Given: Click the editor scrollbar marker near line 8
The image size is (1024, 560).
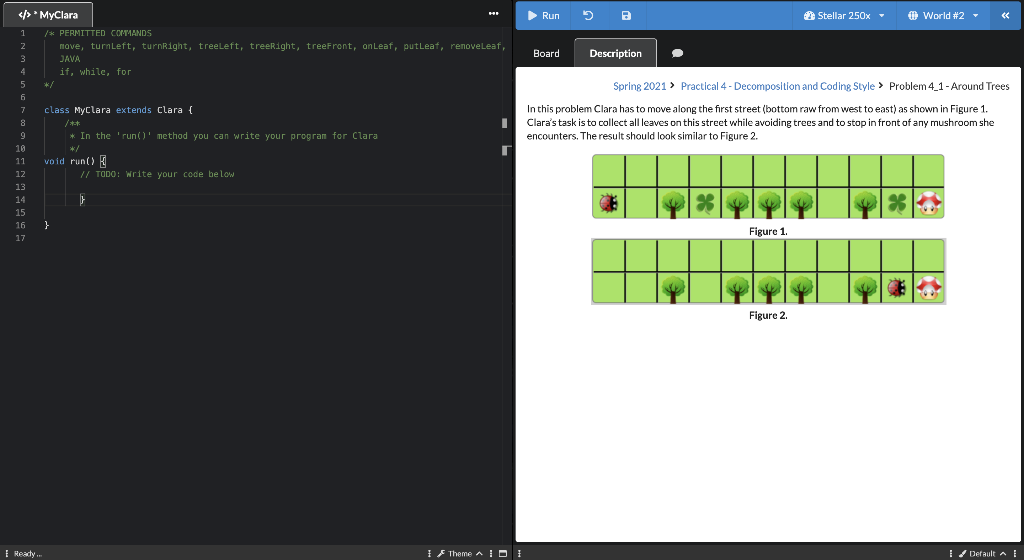Looking at the screenshot, I should 504,123.
